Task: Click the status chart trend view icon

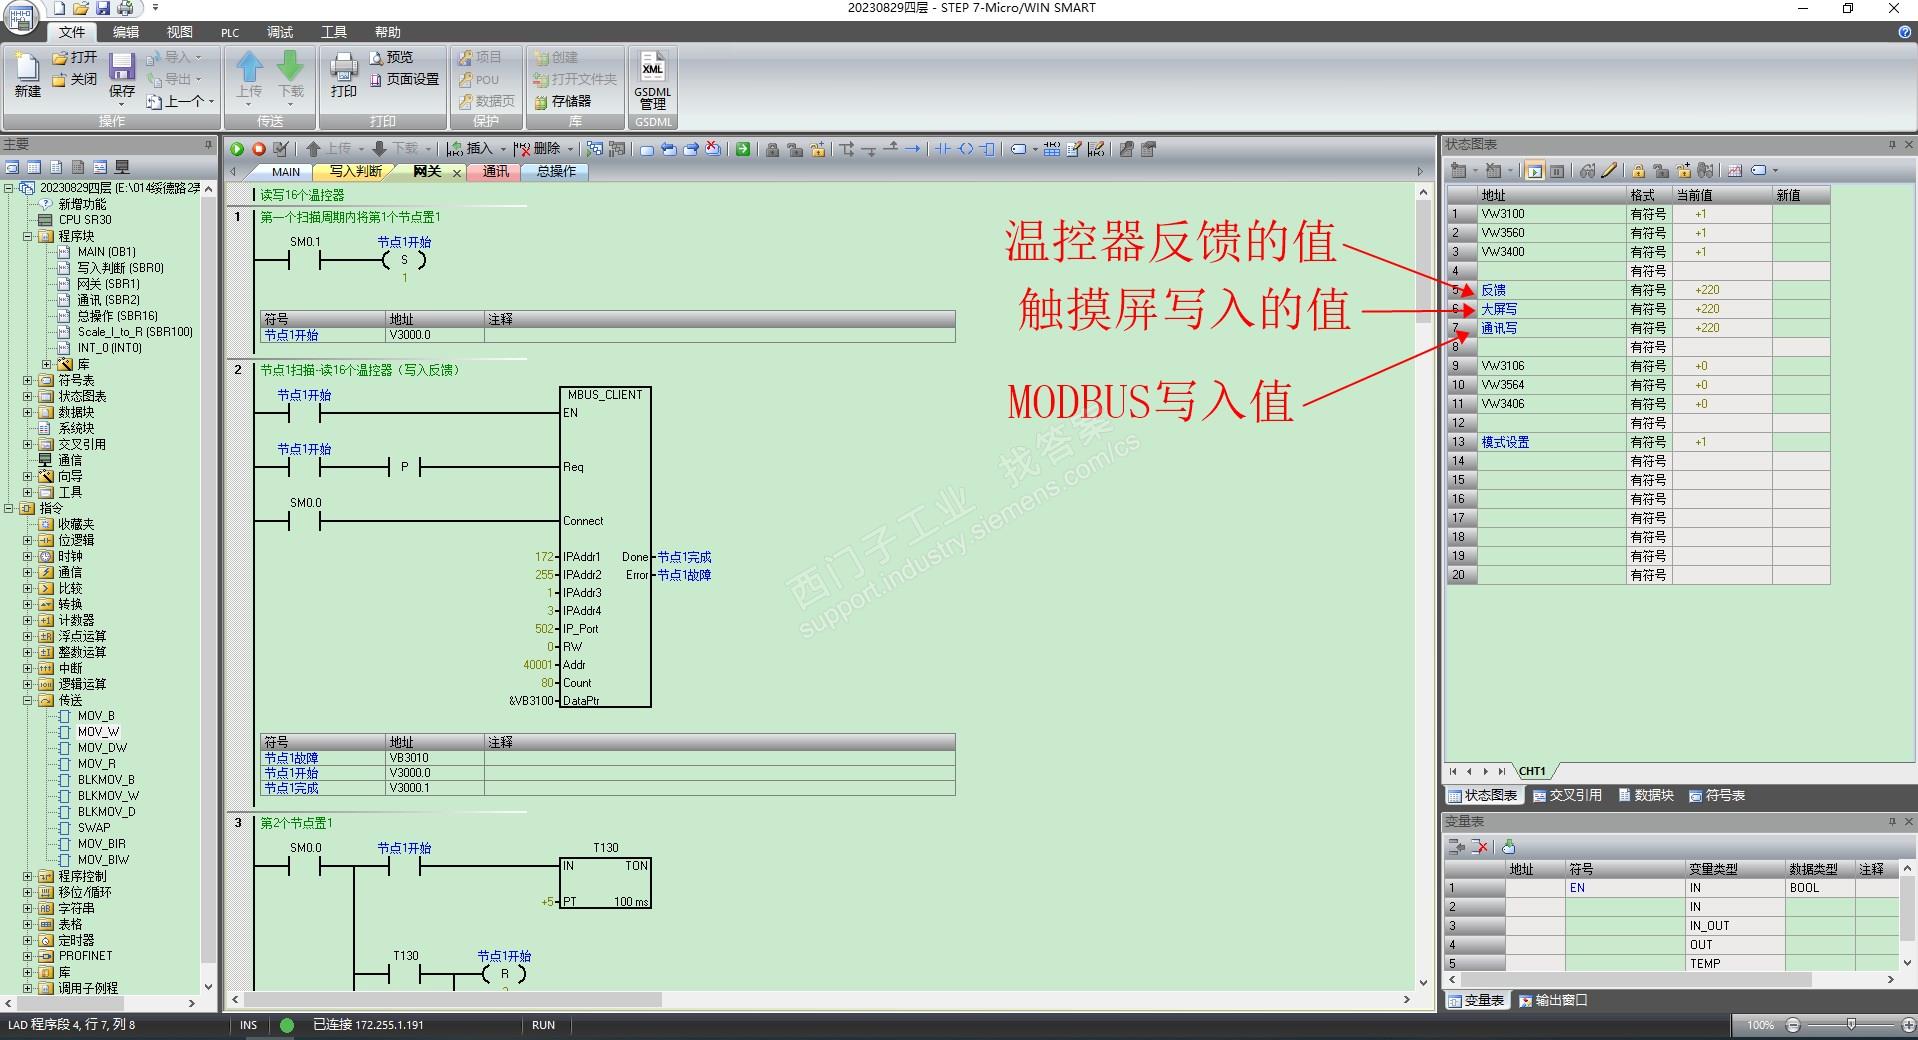Action: pyautogui.click(x=1735, y=171)
